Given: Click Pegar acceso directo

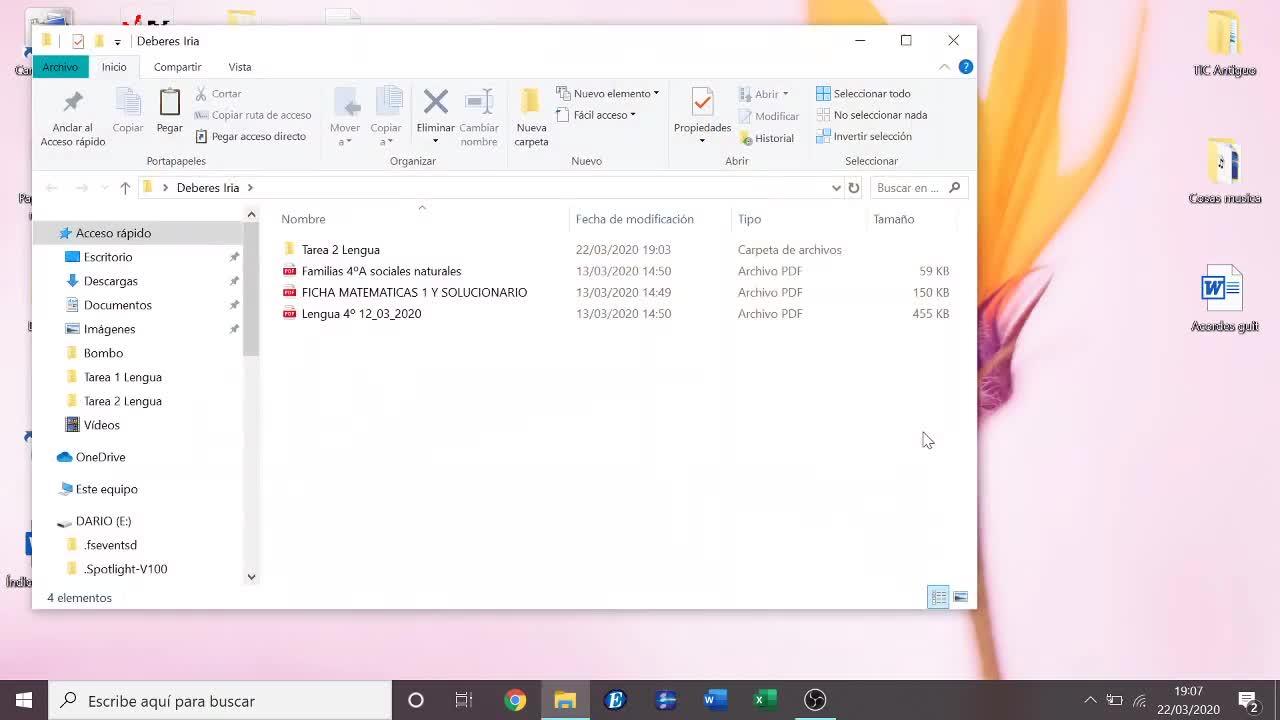Looking at the screenshot, I should click(251, 136).
